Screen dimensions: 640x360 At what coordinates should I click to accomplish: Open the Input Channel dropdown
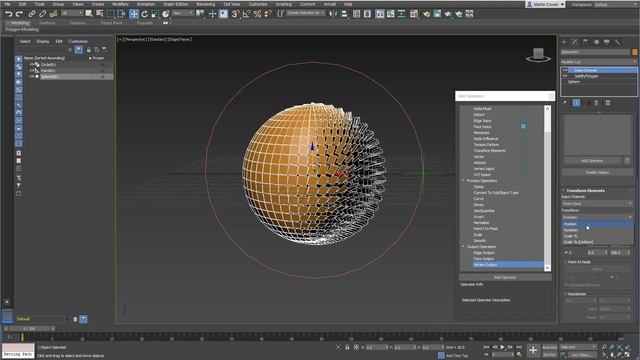(597, 203)
